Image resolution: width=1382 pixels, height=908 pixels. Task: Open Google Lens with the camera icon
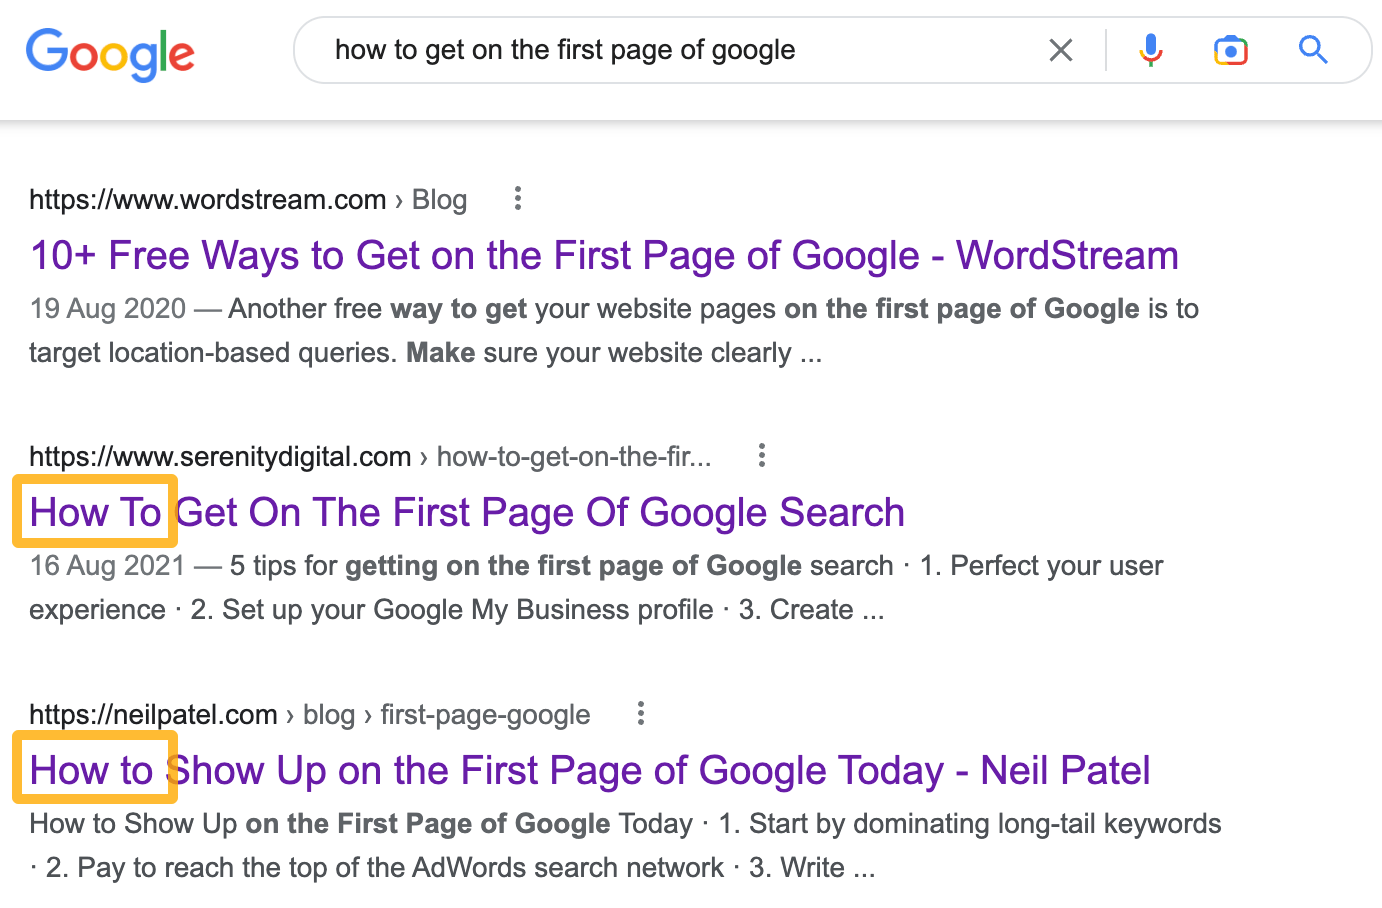click(1231, 49)
